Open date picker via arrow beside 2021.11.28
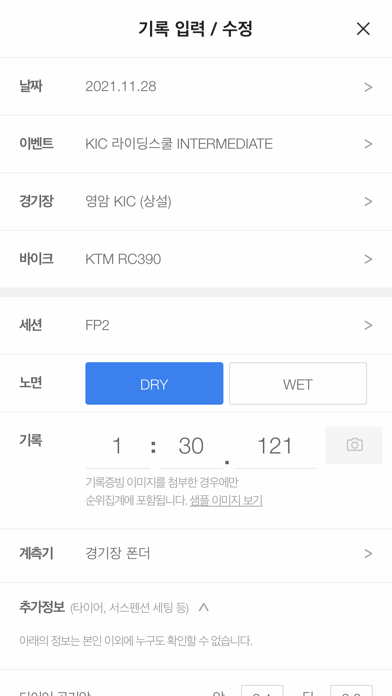The width and height of the screenshot is (392, 696). coord(368,87)
